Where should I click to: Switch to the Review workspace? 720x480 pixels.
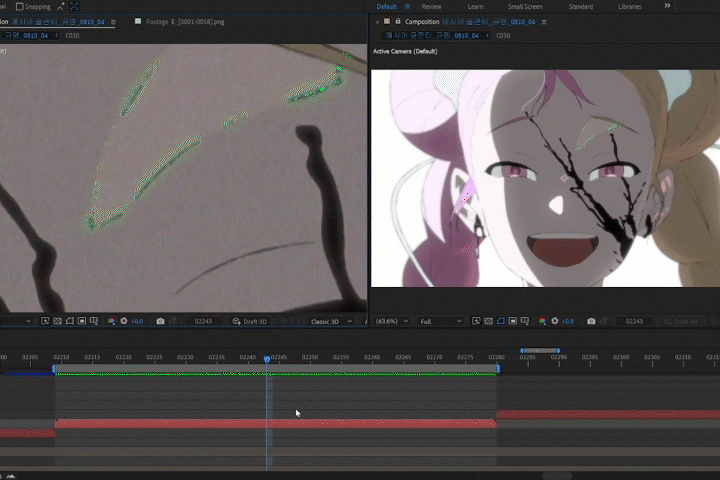click(x=431, y=6)
